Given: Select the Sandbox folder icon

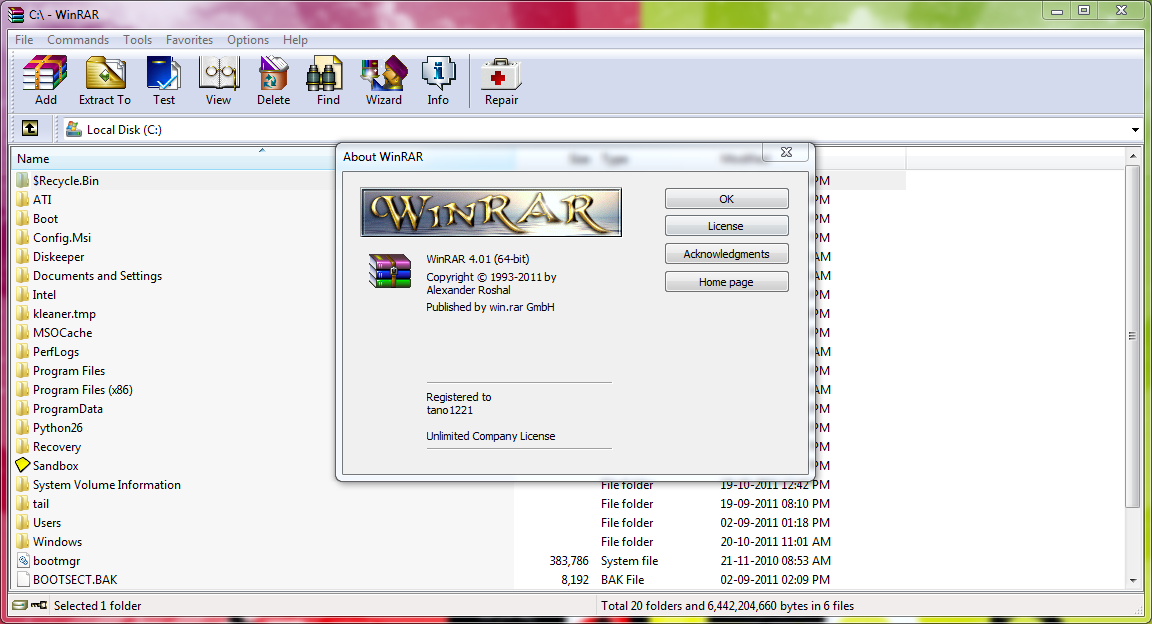Looking at the screenshot, I should point(23,465).
